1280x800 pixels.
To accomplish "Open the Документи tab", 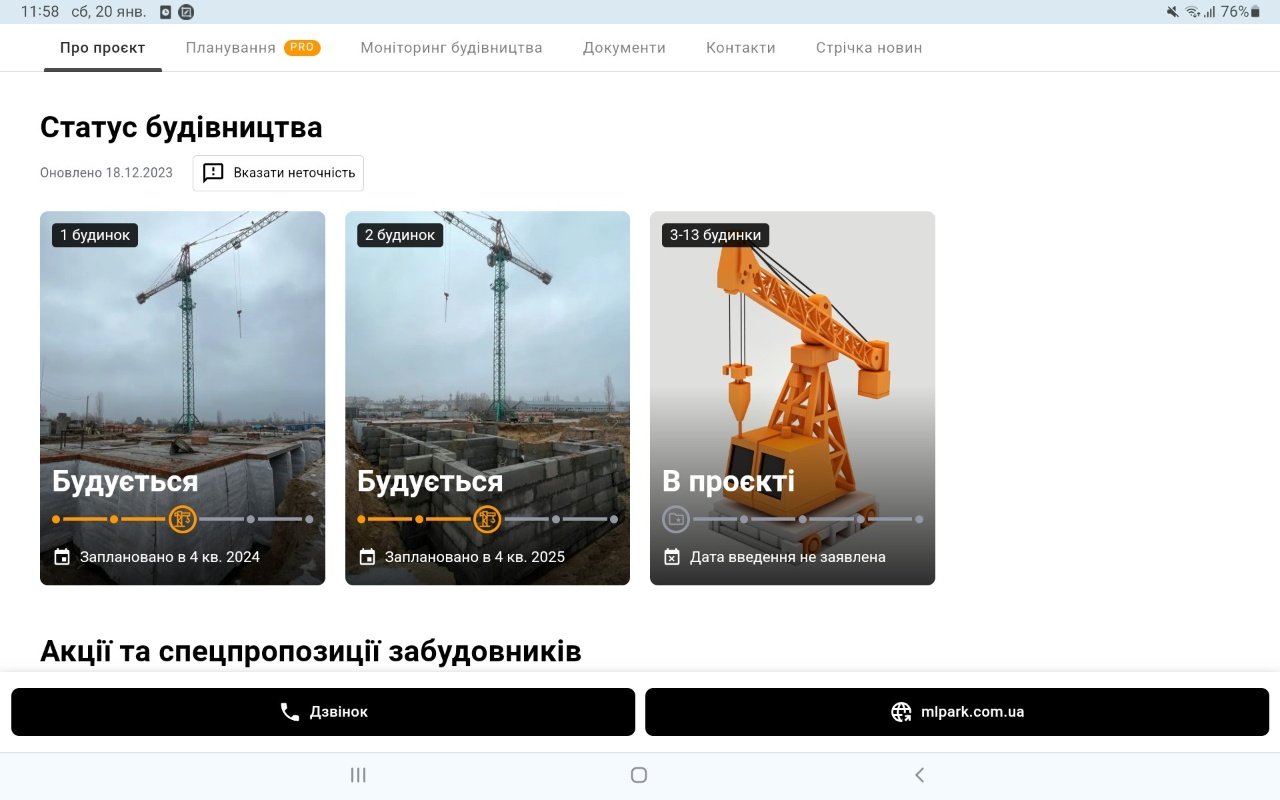I will [624, 48].
